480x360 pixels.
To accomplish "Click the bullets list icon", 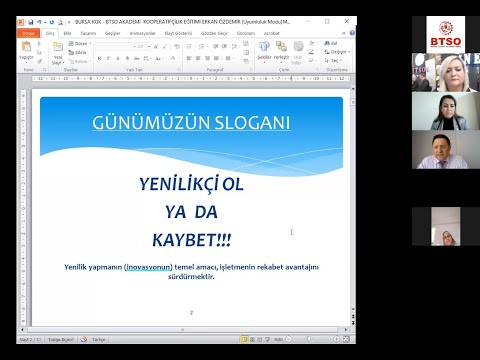I will [x=190, y=46].
